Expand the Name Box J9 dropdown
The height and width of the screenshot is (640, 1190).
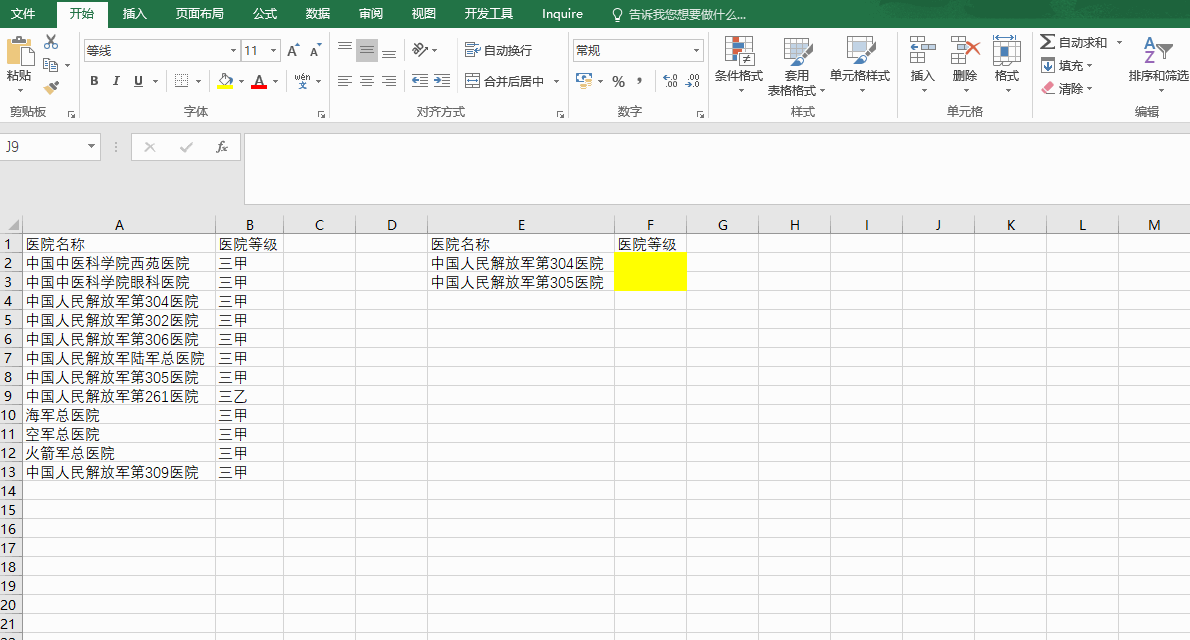coord(91,146)
